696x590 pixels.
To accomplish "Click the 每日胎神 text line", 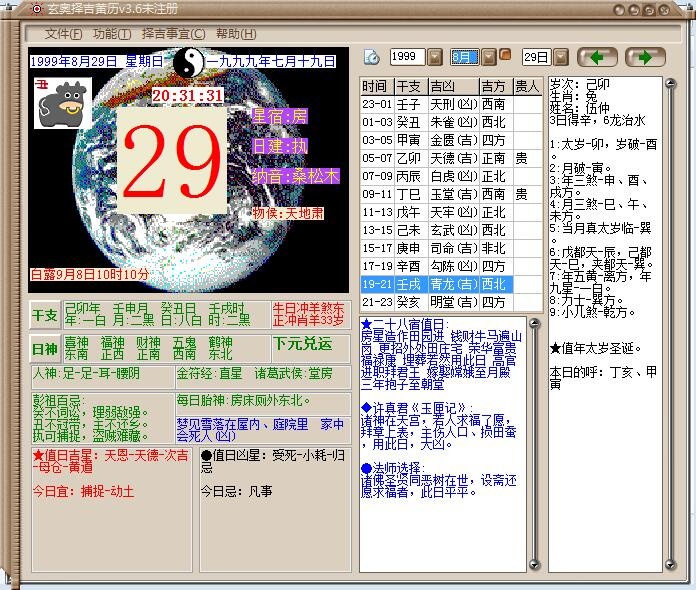I will point(243,400).
